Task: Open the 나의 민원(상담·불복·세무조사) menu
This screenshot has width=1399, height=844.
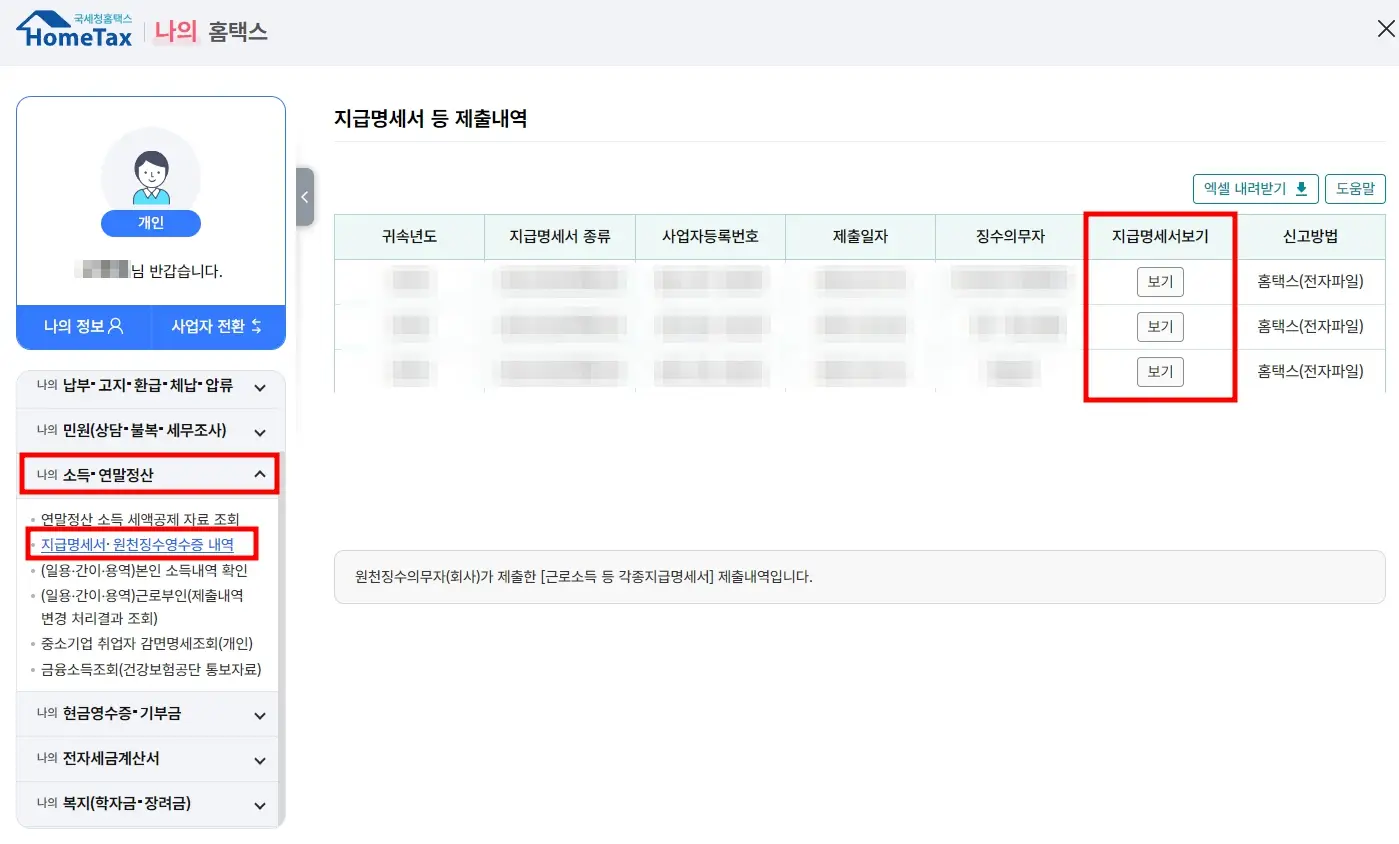Action: [x=148, y=430]
